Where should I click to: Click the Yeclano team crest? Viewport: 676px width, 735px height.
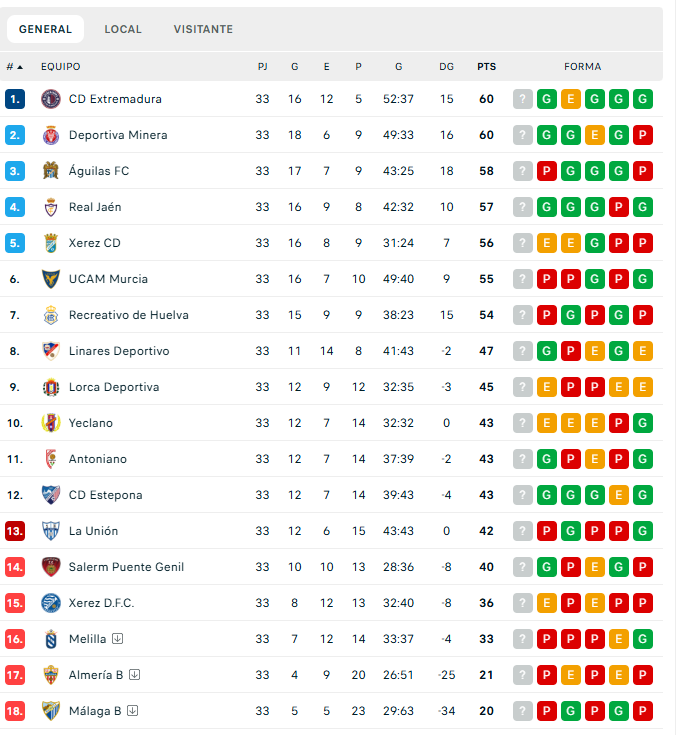[51, 423]
